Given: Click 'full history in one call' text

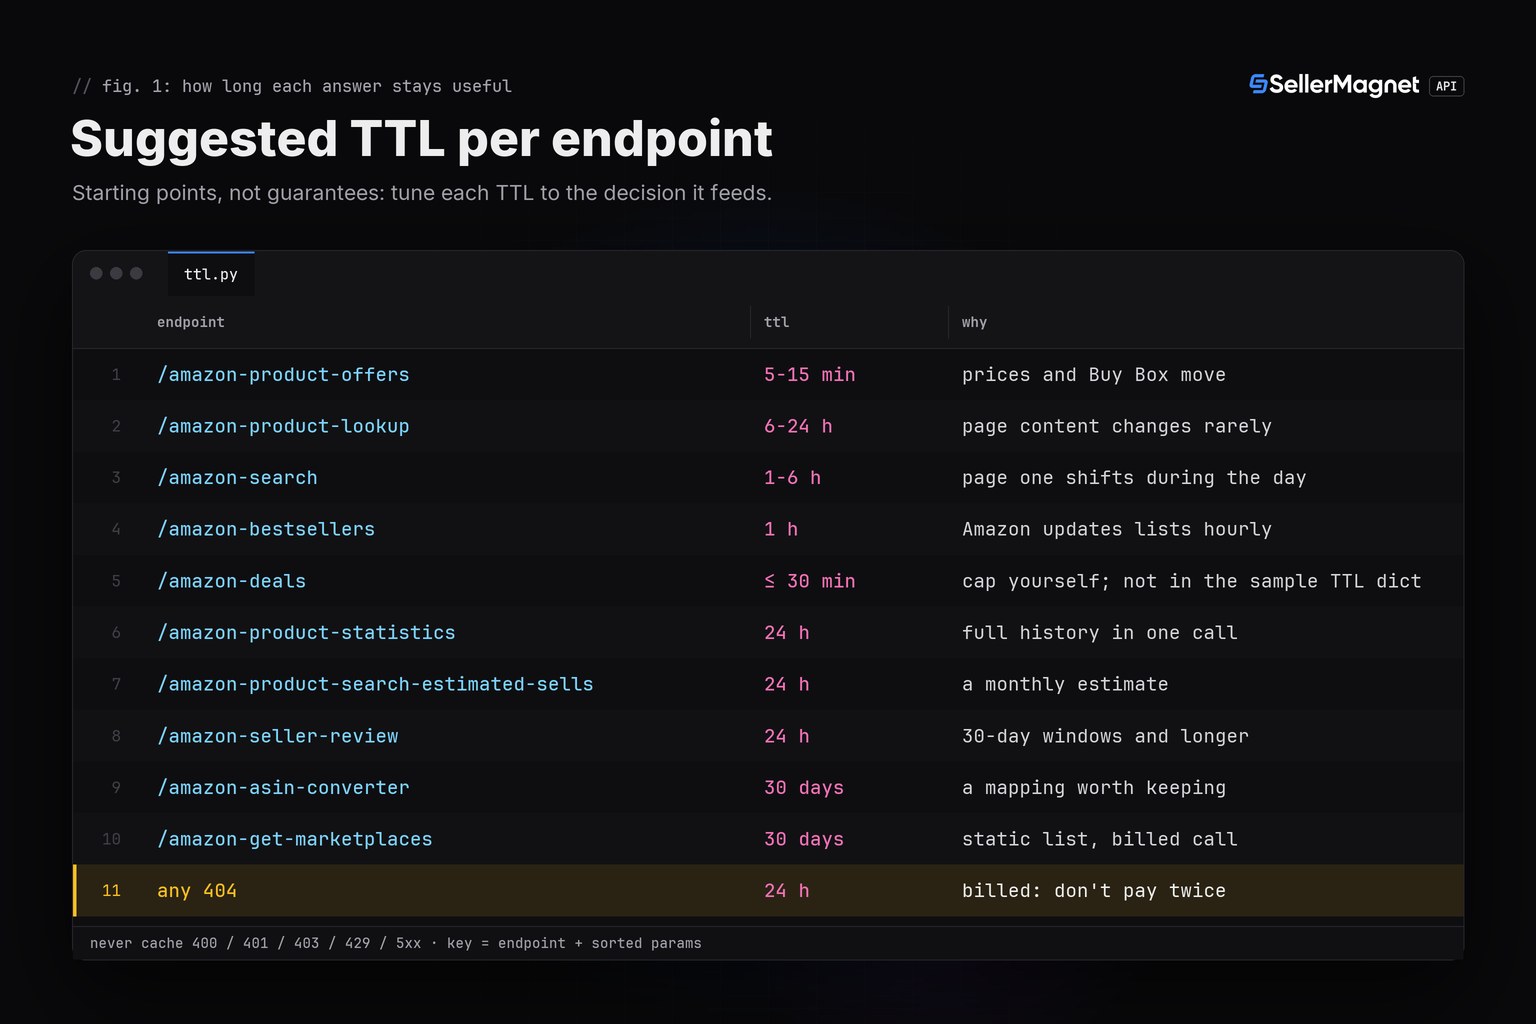Looking at the screenshot, I should [1100, 633].
